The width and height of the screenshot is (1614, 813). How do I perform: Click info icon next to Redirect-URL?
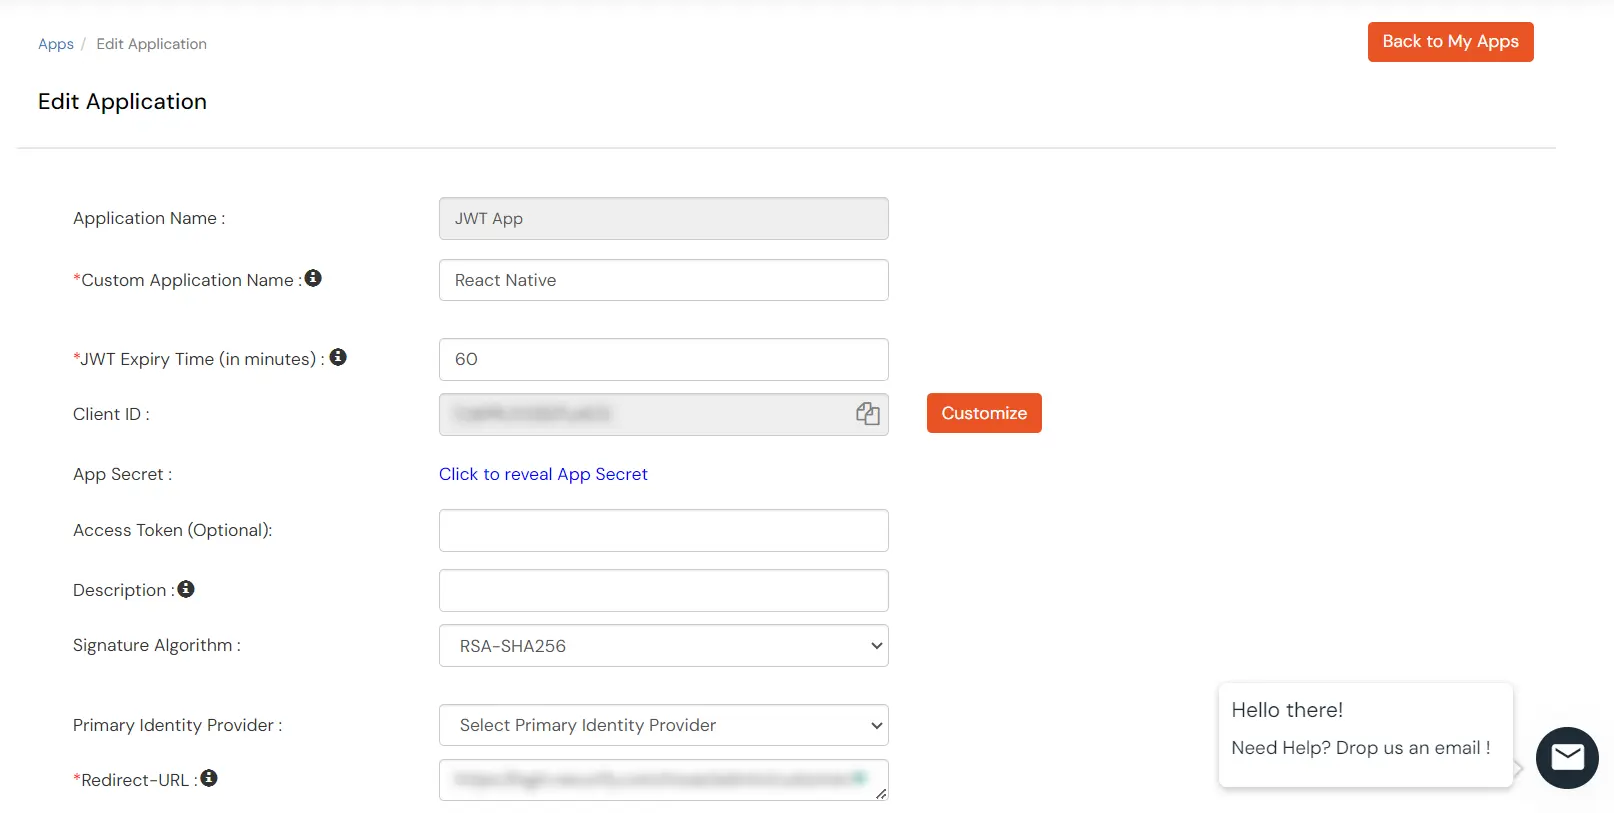click(x=209, y=778)
